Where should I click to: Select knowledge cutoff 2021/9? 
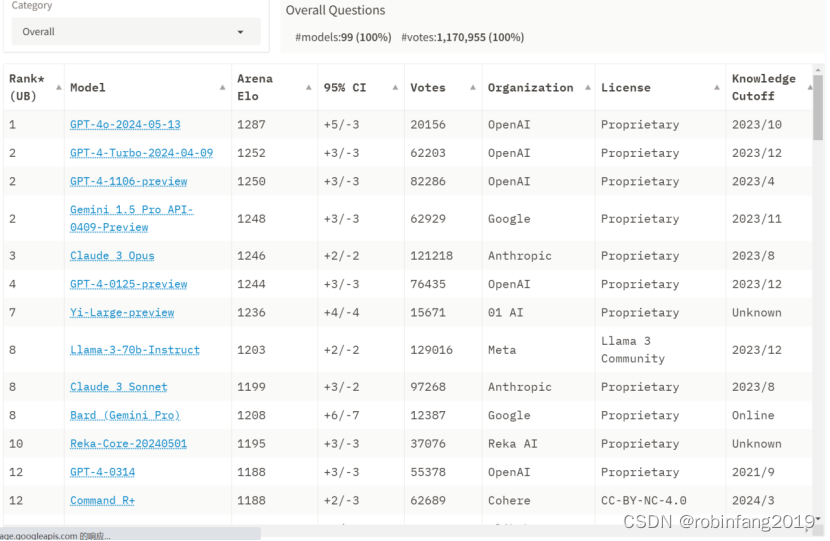coord(753,472)
